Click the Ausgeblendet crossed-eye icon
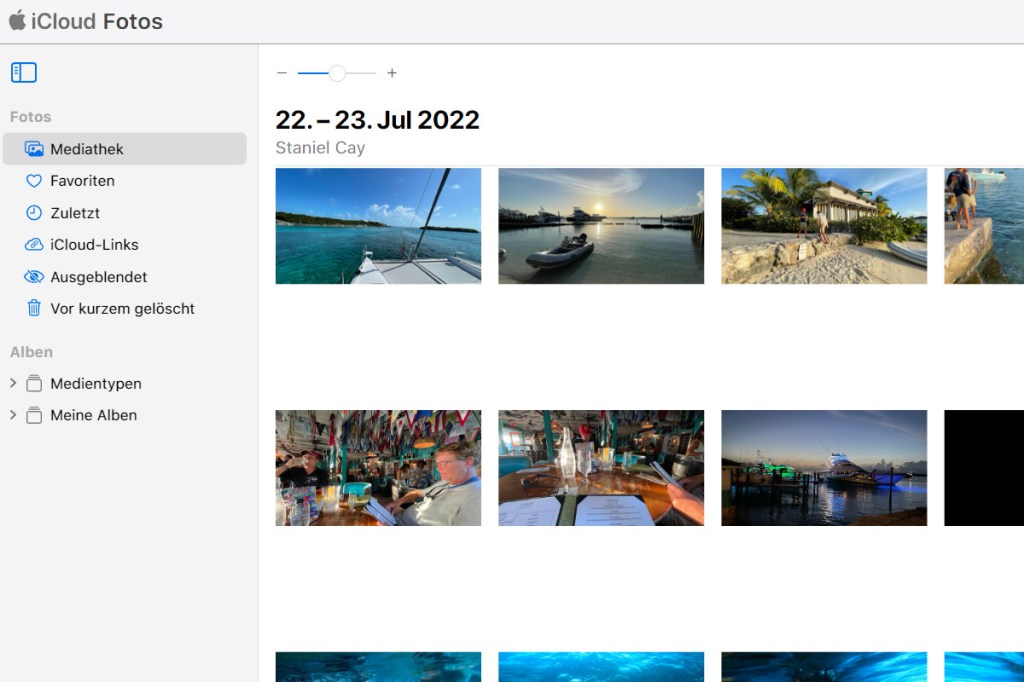 [34, 277]
